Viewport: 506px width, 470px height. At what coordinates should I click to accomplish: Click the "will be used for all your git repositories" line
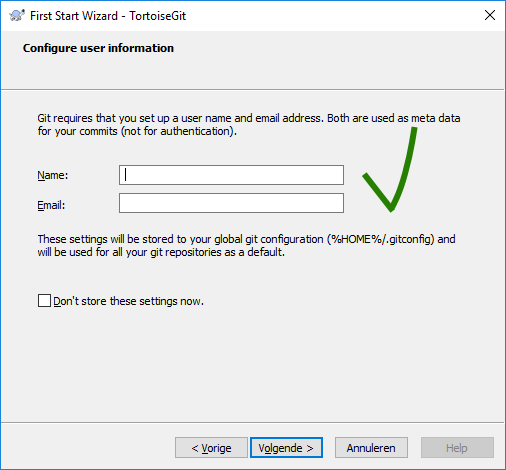pos(161,252)
